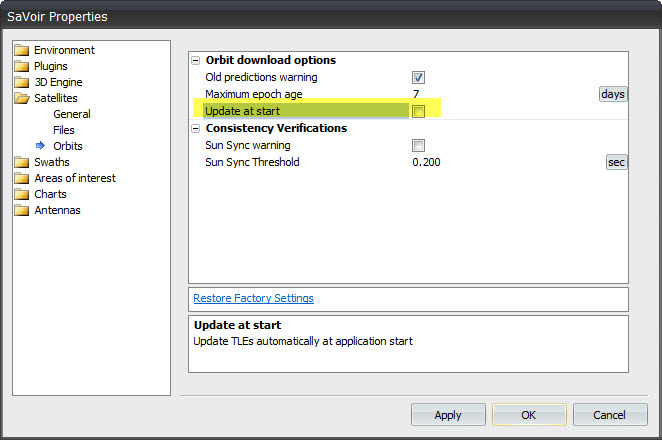Collapse the Consistency Verifications section
662x440 pixels.
[x=196, y=129]
